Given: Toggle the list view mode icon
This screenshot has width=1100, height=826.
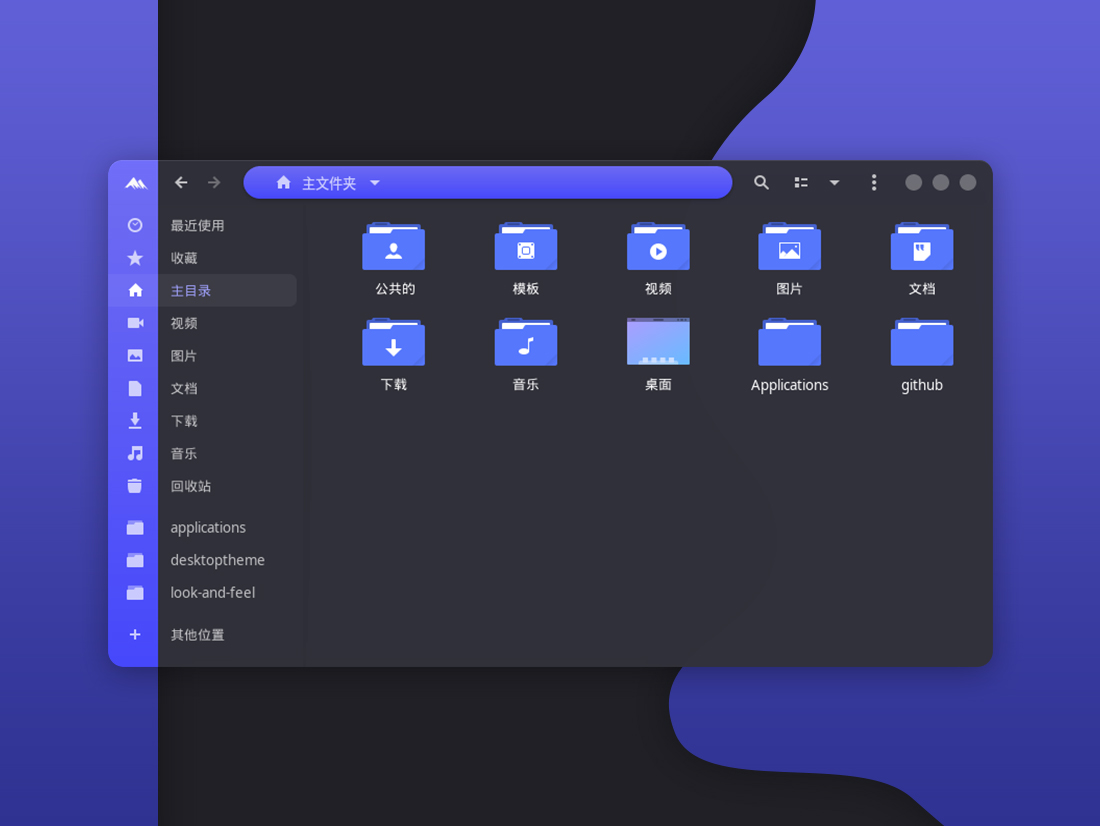Looking at the screenshot, I should pyautogui.click(x=800, y=182).
